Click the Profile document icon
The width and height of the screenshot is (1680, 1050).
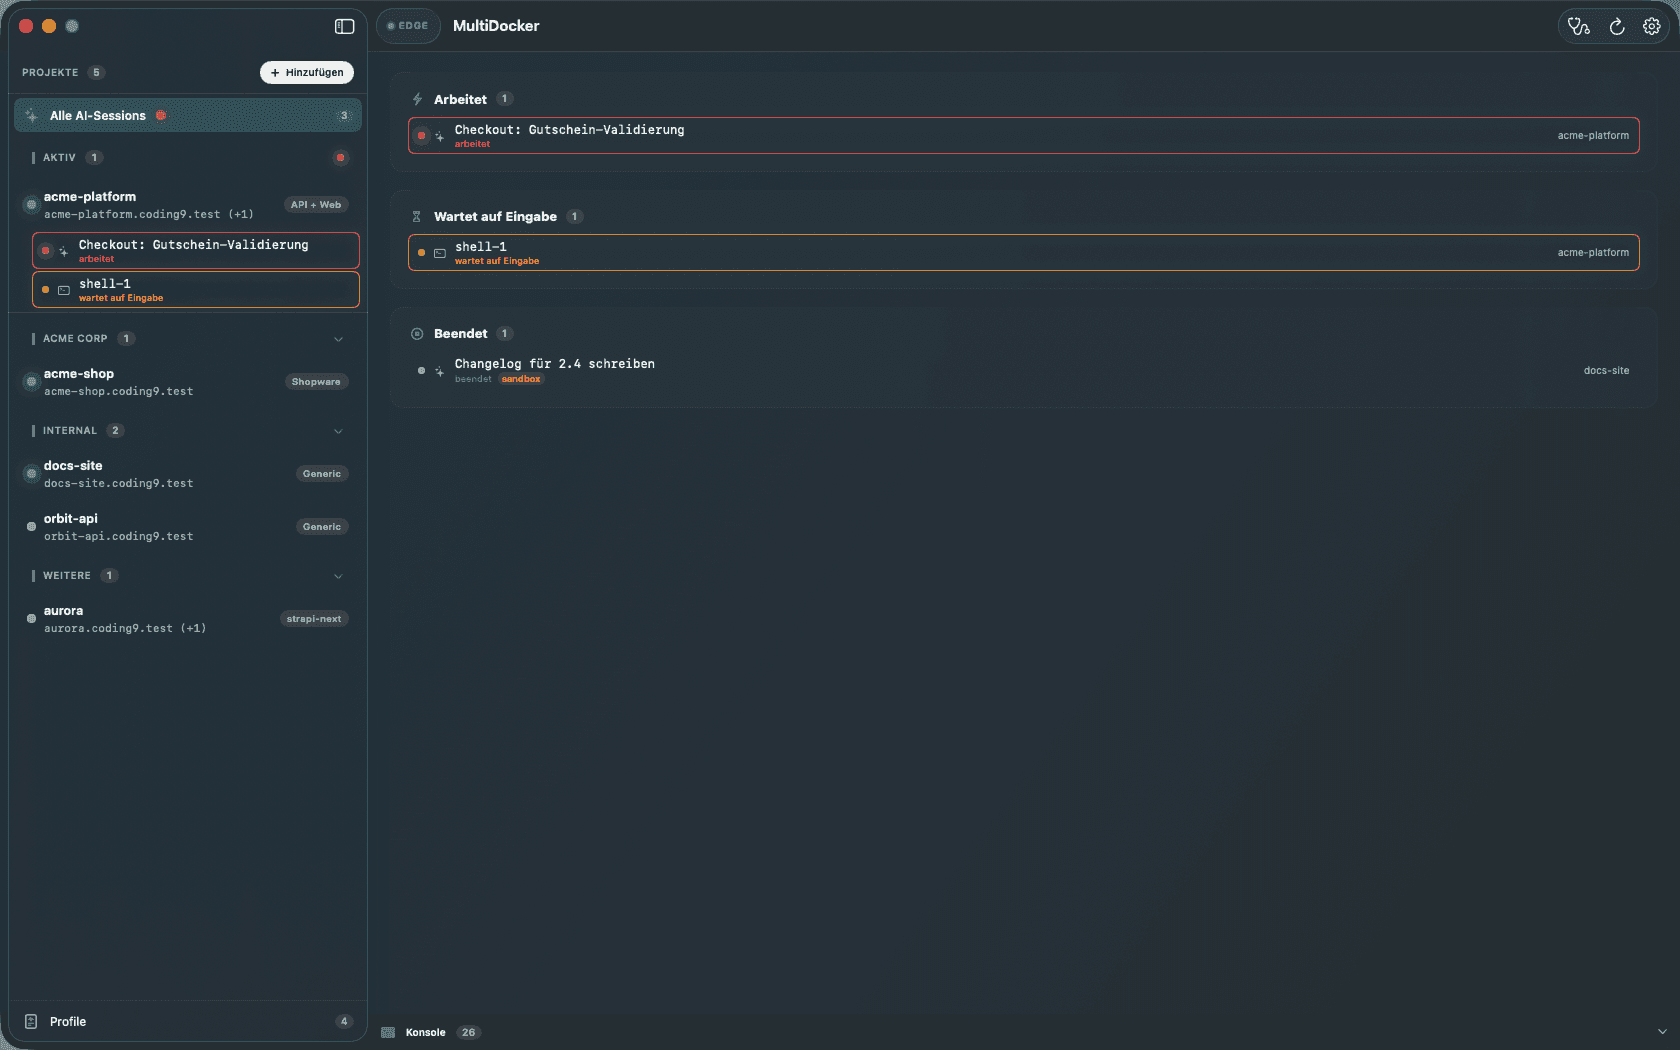31,1021
